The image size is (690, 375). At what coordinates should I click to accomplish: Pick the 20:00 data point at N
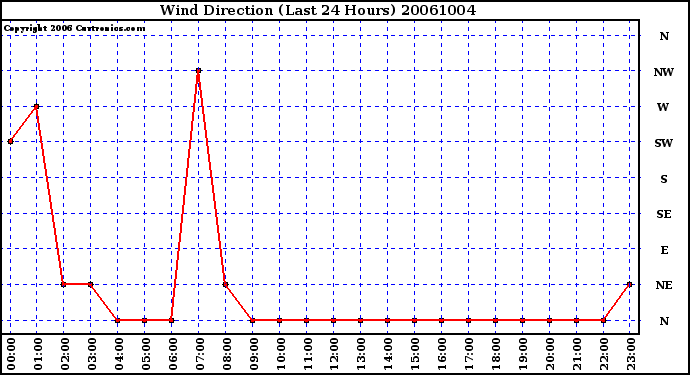(x=550, y=320)
